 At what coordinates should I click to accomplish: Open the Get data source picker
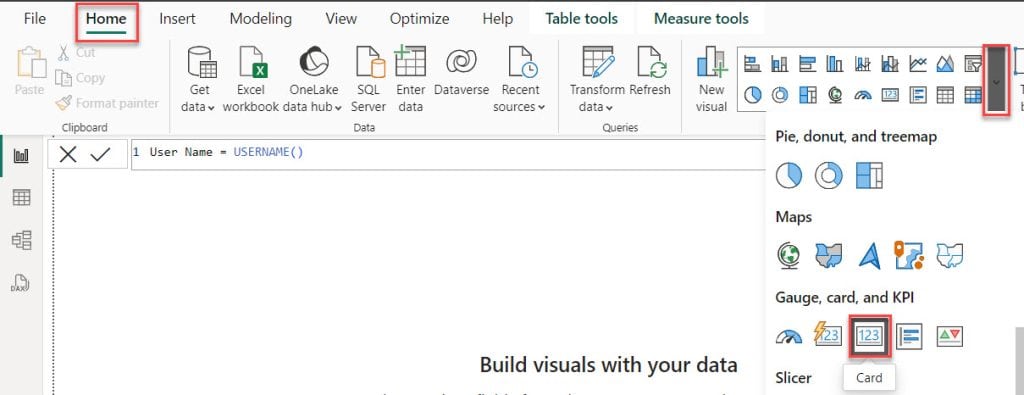coord(199,80)
